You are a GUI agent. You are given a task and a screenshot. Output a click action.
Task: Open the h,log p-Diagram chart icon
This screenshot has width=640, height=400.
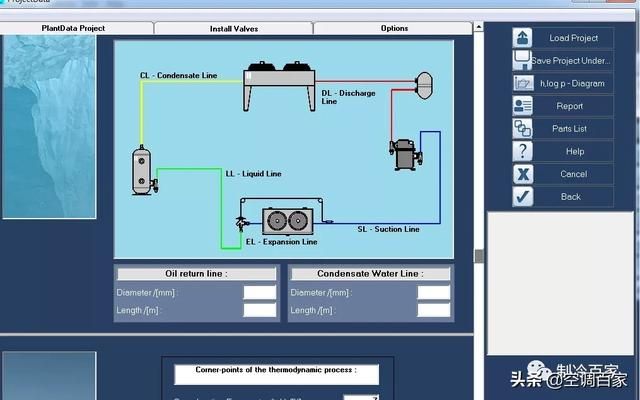coord(523,83)
